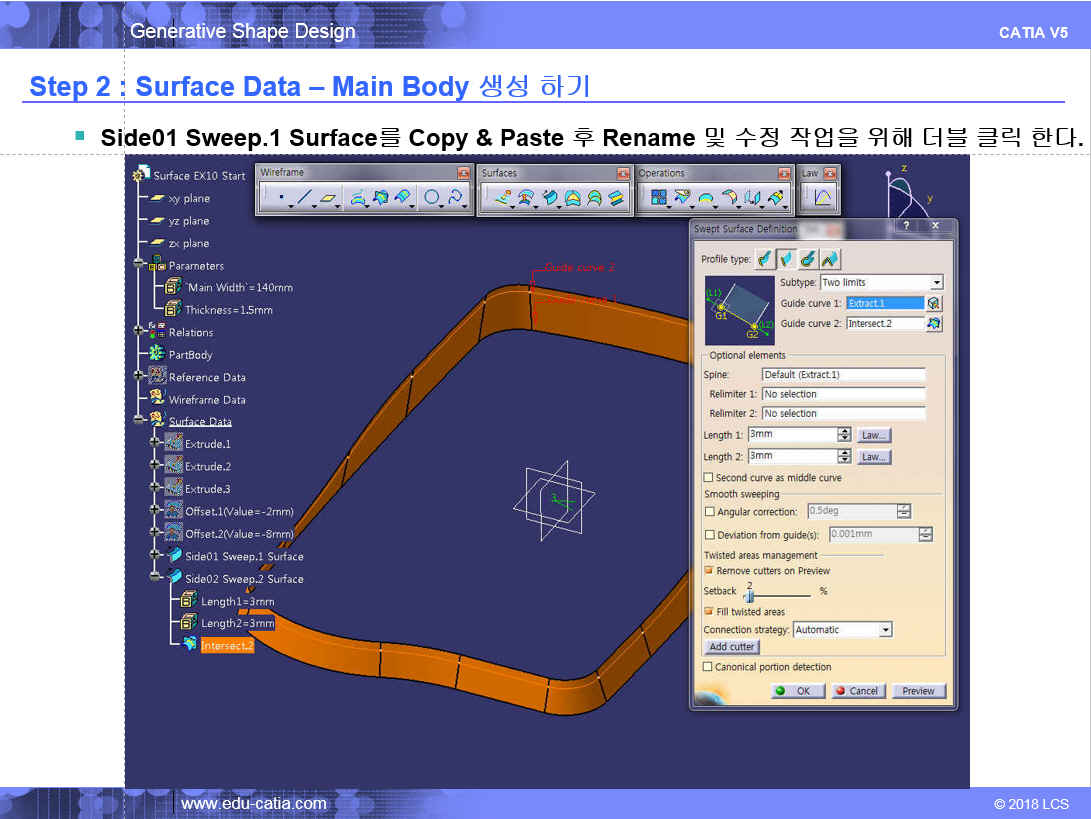
Task: Click the icon beside Guide curve 2 field
Action: 934,323
